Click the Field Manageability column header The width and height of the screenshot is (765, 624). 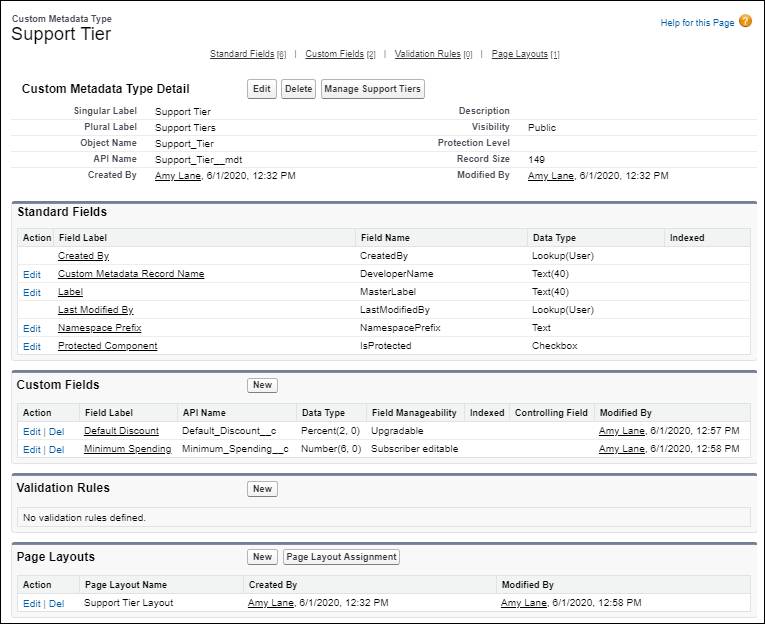click(x=414, y=413)
